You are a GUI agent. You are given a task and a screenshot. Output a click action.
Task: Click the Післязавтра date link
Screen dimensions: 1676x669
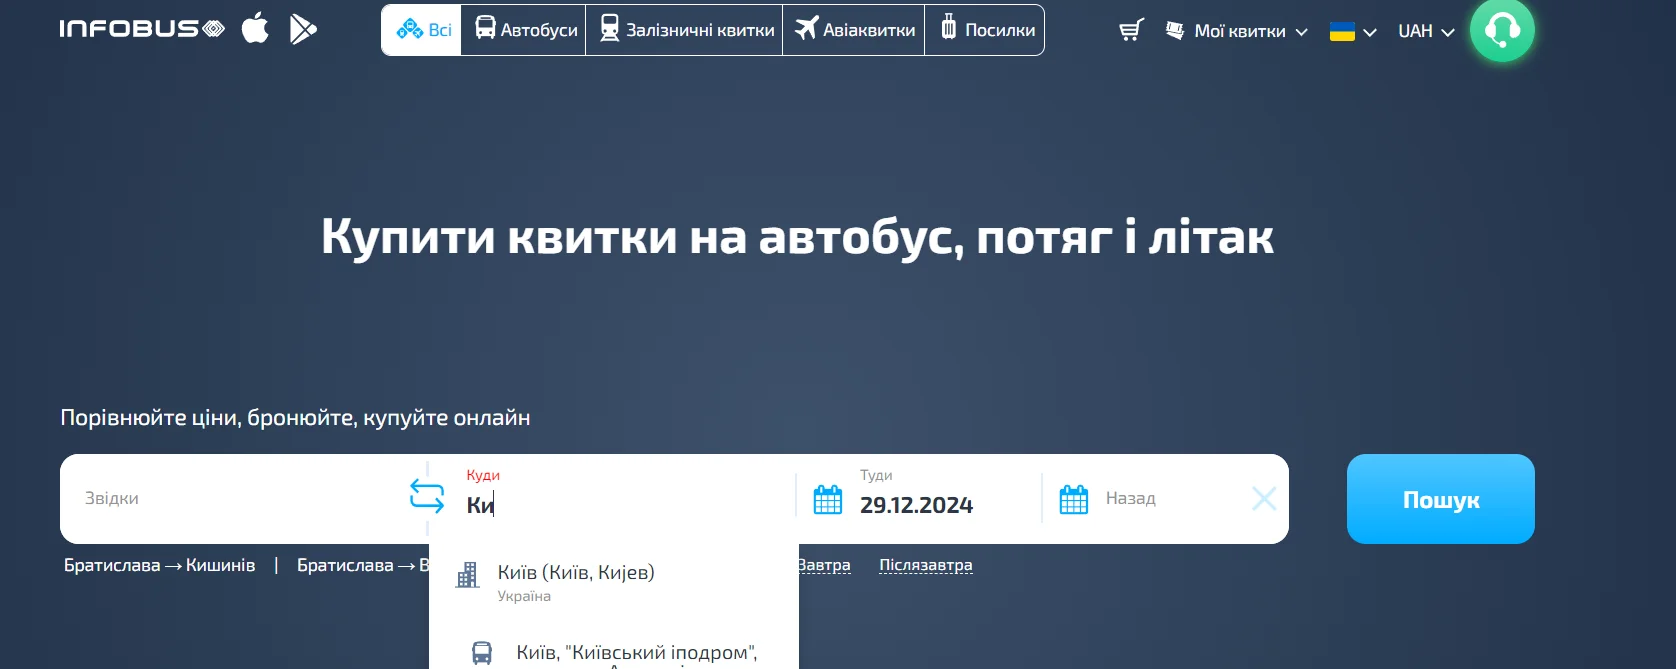(925, 565)
